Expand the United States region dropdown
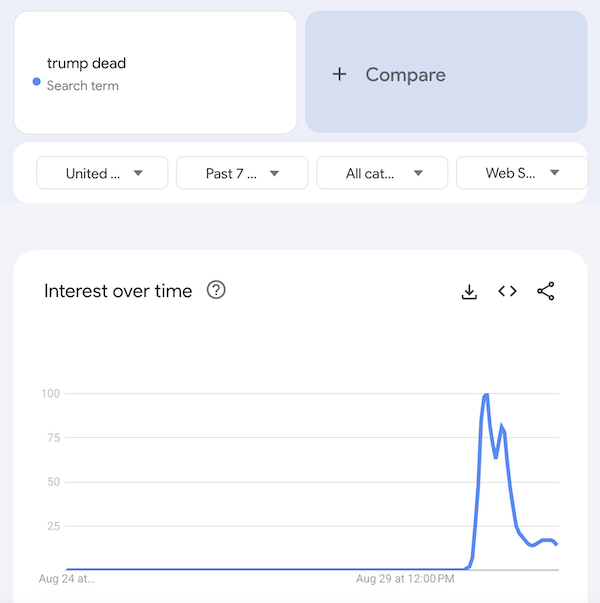600x603 pixels. 102,173
